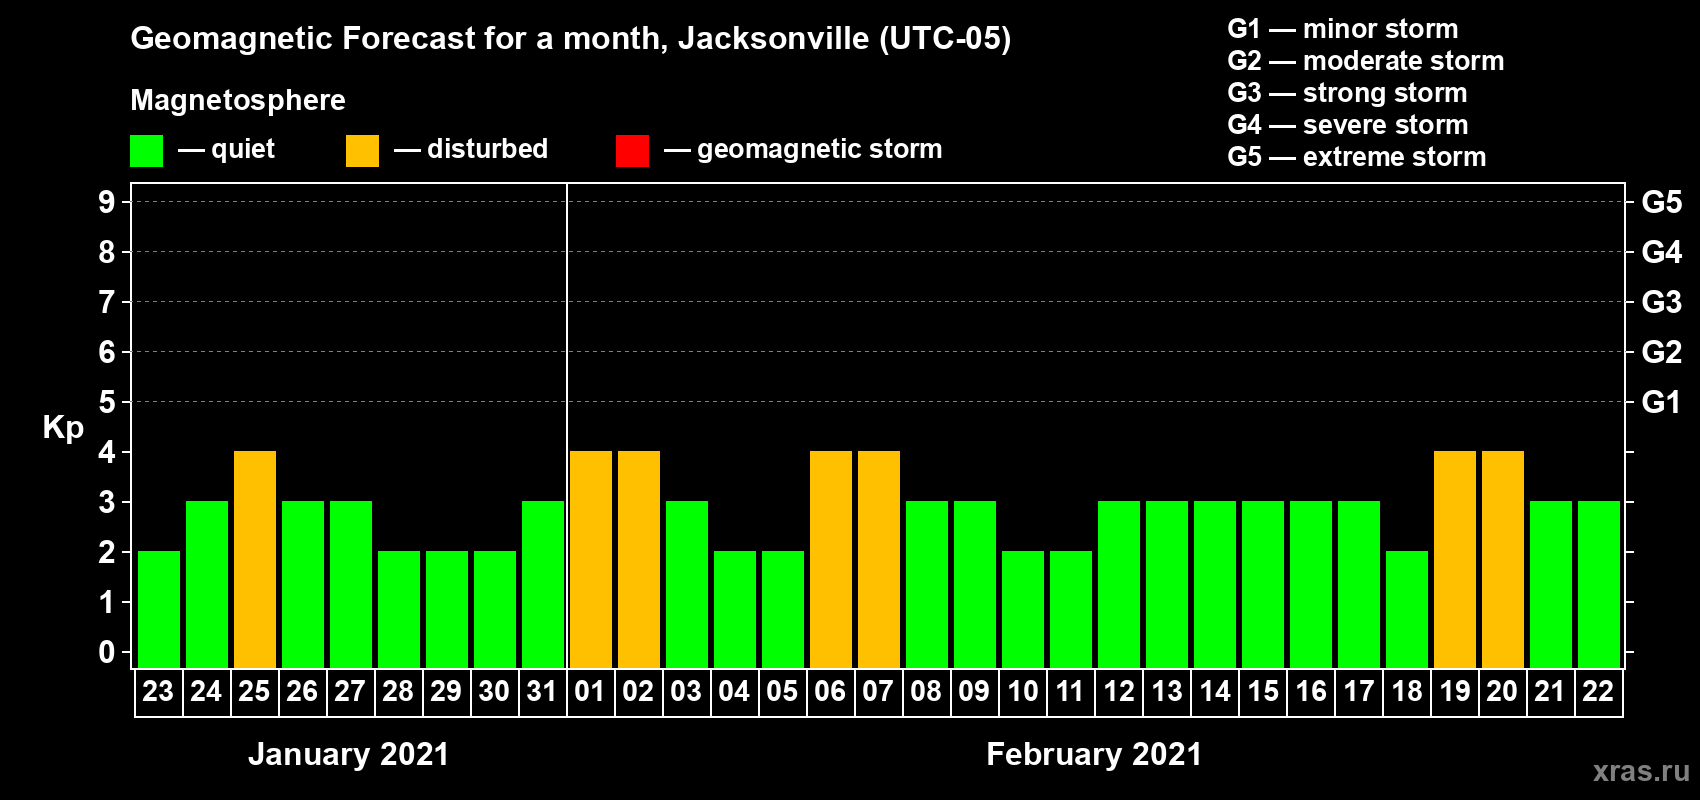Click date label 16 on the axis
The image size is (1700, 800).
click(x=1311, y=691)
